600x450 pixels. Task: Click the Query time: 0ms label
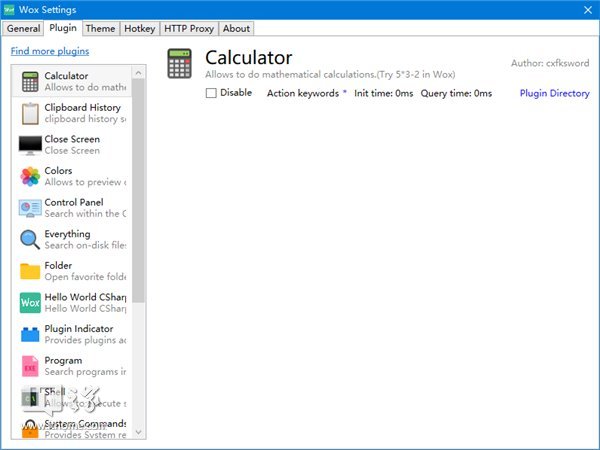click(456, 93)
